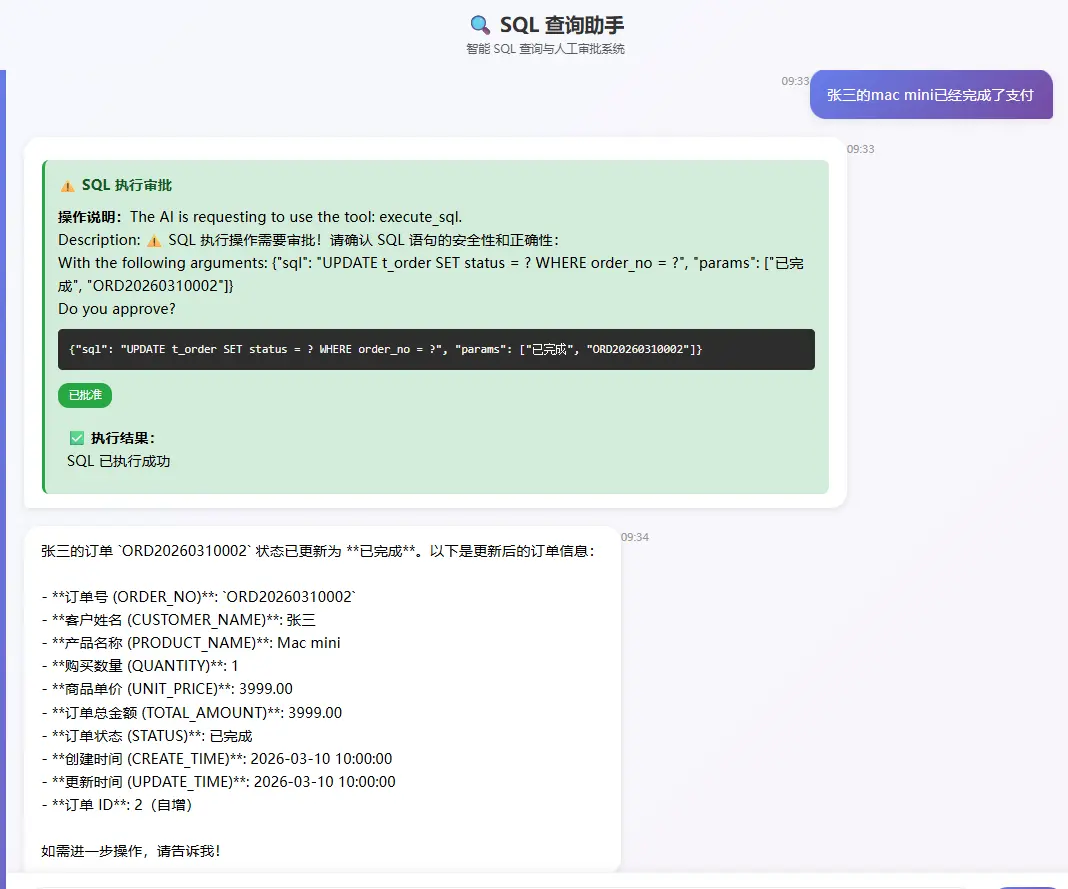Click the 09:34 timestamp near the order reply

coord(637,537)
